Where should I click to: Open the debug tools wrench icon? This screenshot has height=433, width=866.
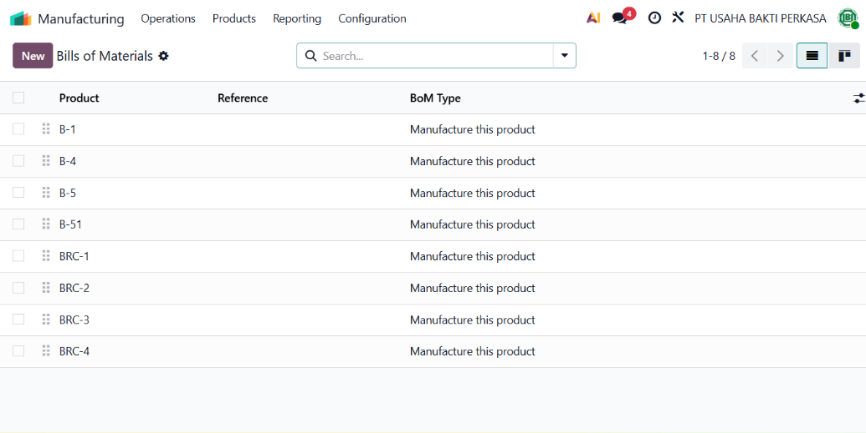tap(678, 18)
